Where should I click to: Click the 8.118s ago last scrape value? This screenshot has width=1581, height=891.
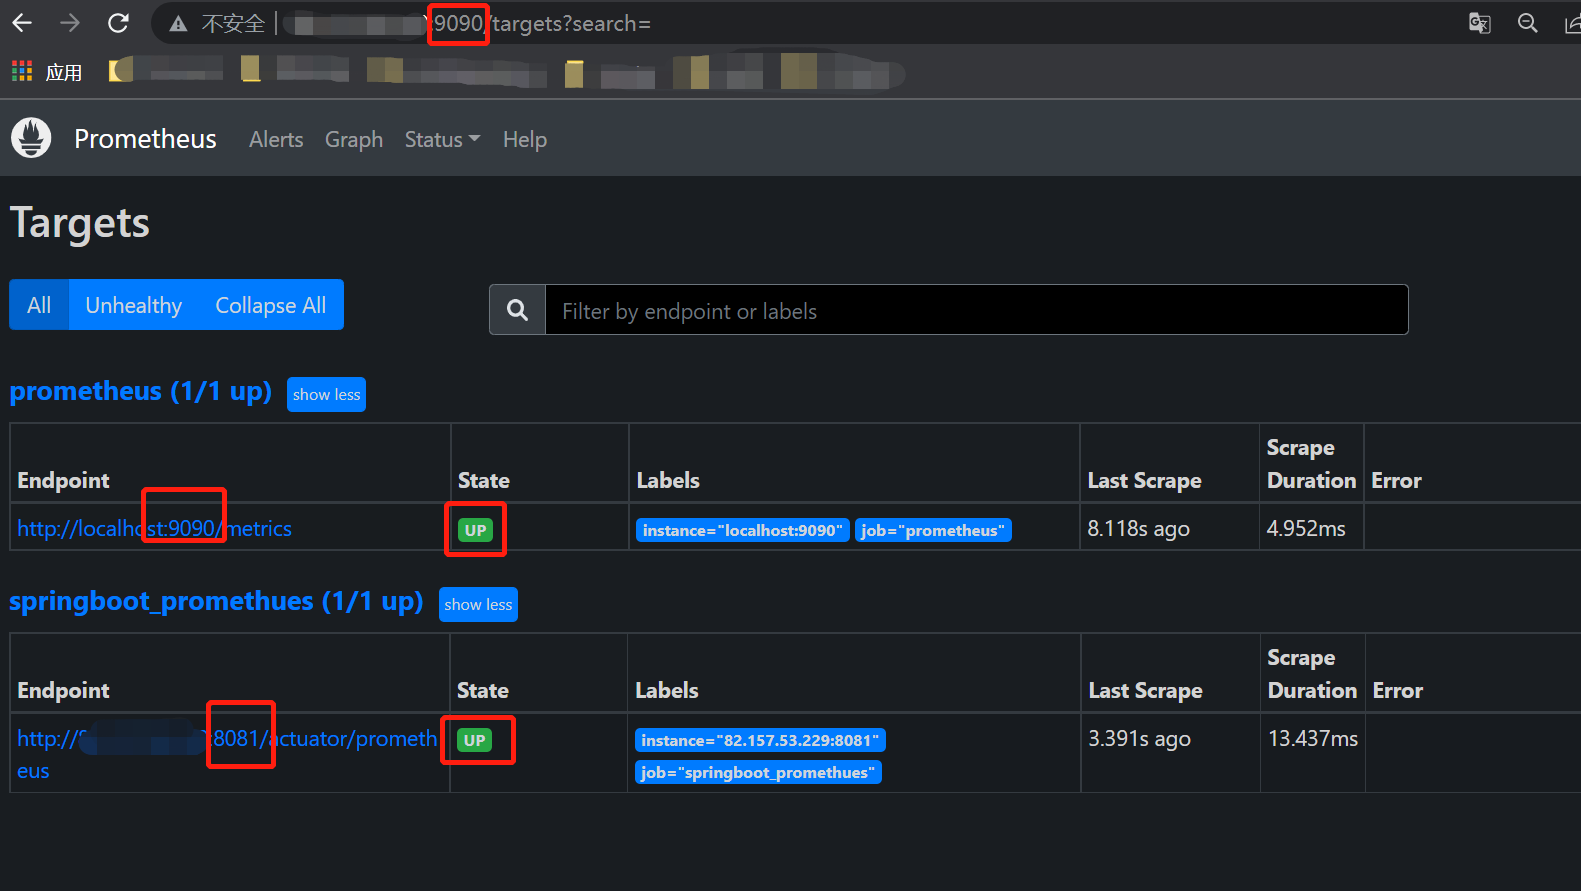pos(1139,529)
